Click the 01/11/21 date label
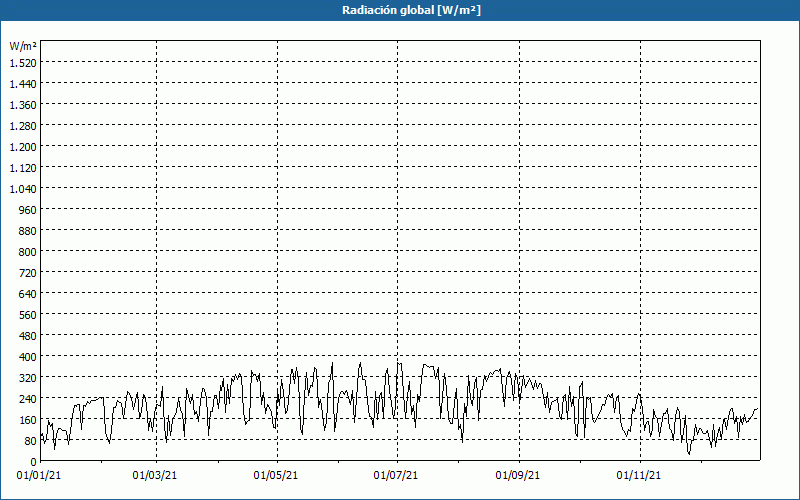 (x=639, y=476)
